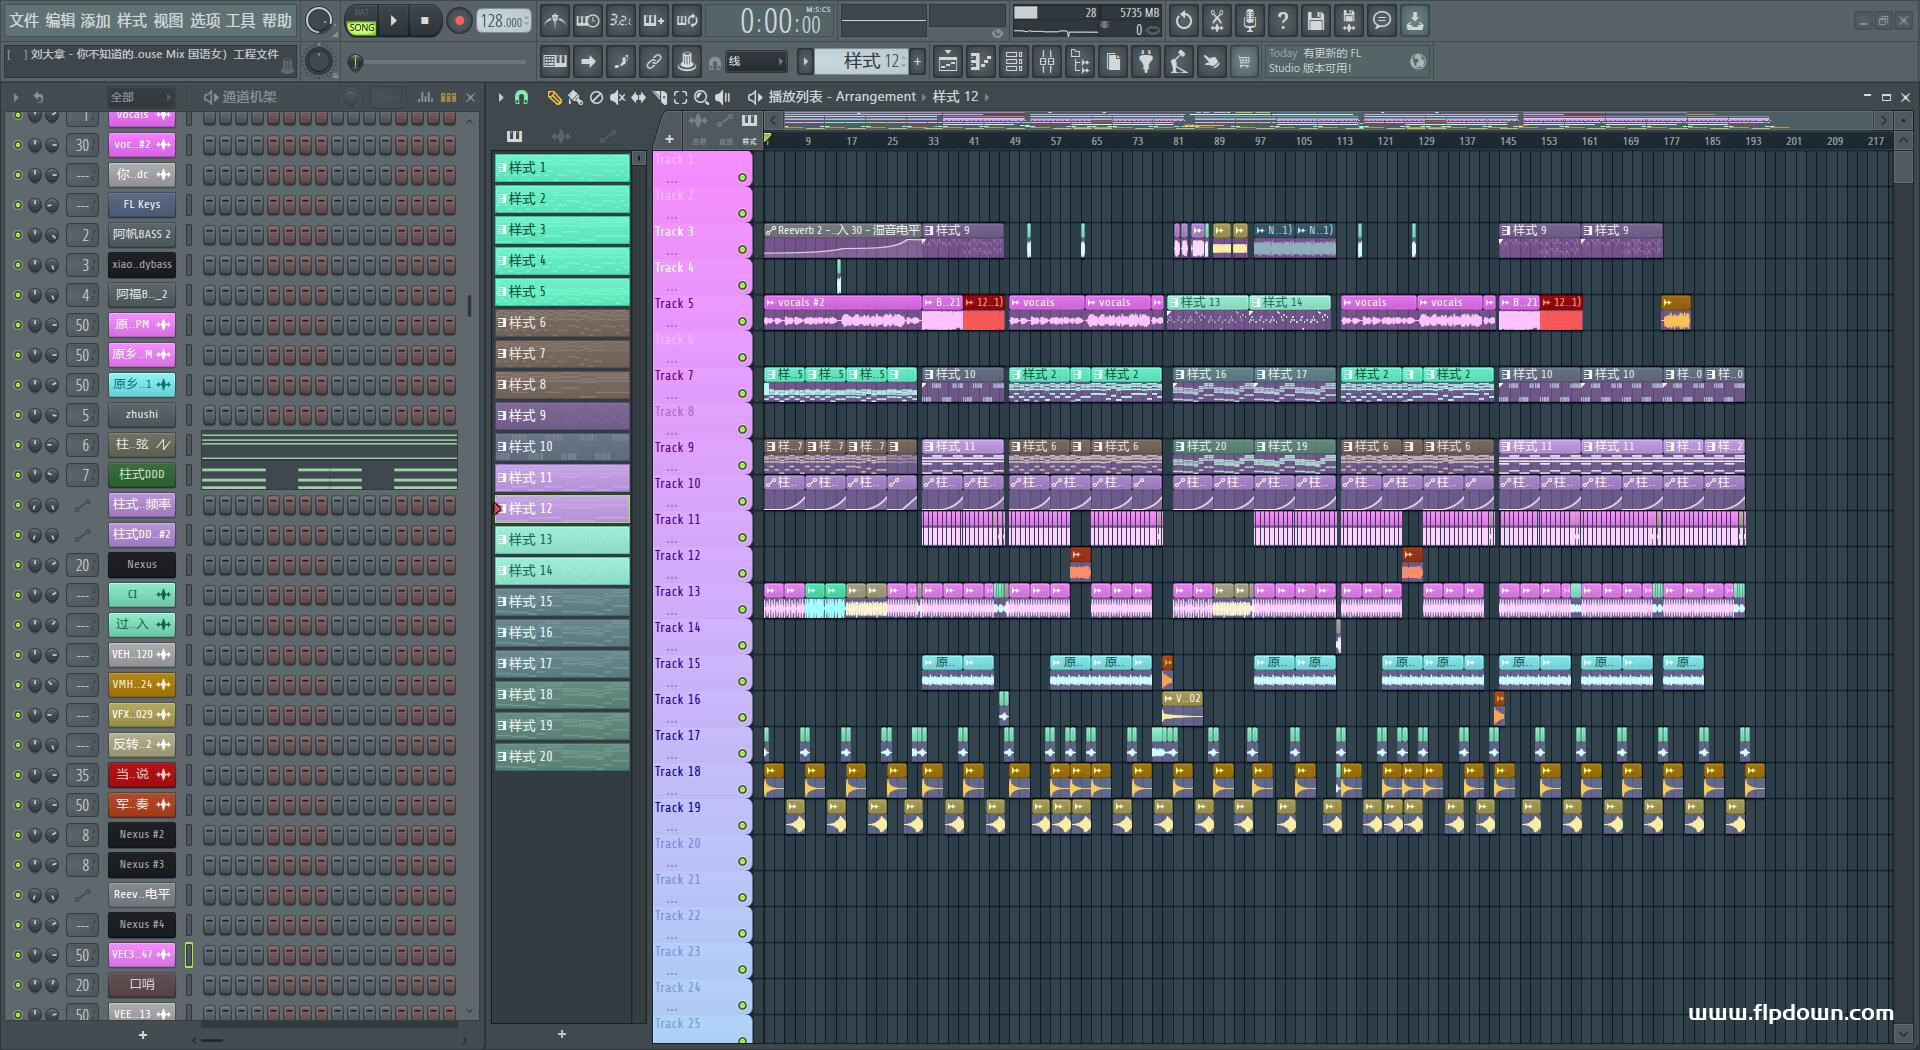The height and width of the screenshot is (1050, 1920).
Task: Open the 全部 channel filter dropdown
Action: coord(141,97)
